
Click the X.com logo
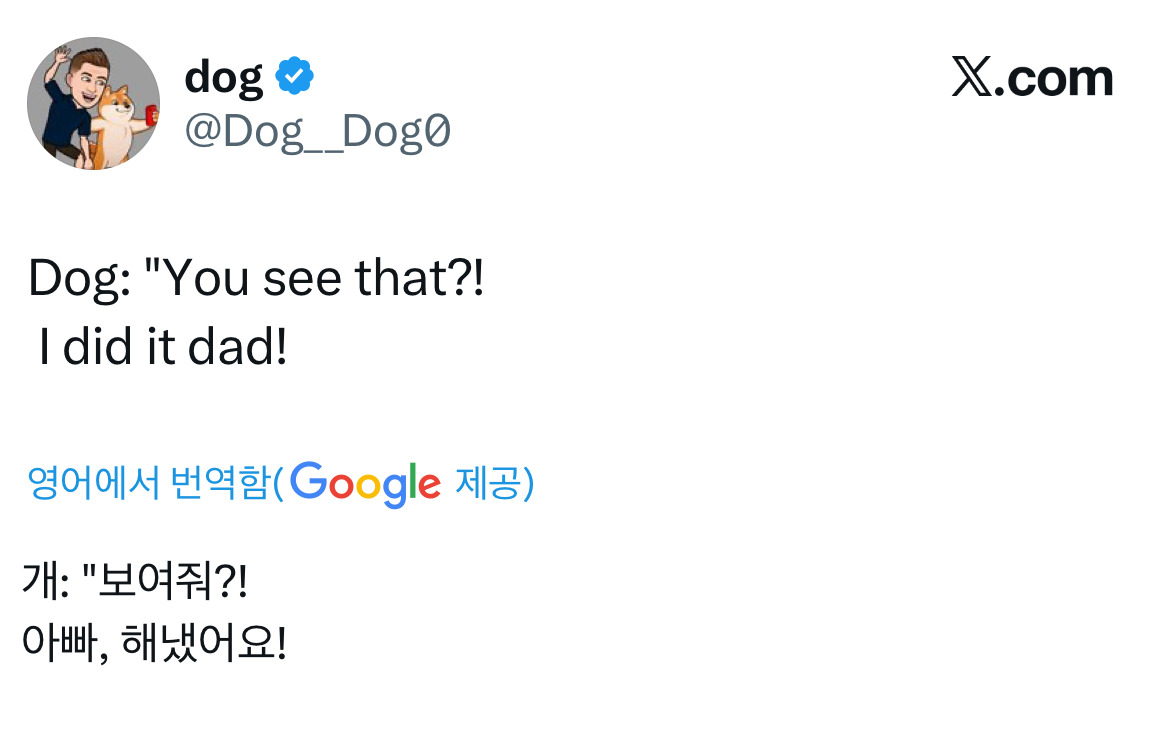1032,78
